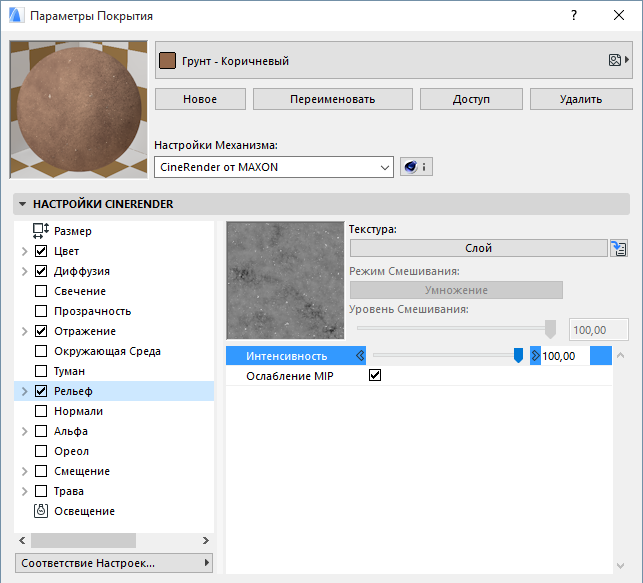Click the Удалить button
Image resolution: width=643 pixels, height=583 pixels.
point(580,99)
